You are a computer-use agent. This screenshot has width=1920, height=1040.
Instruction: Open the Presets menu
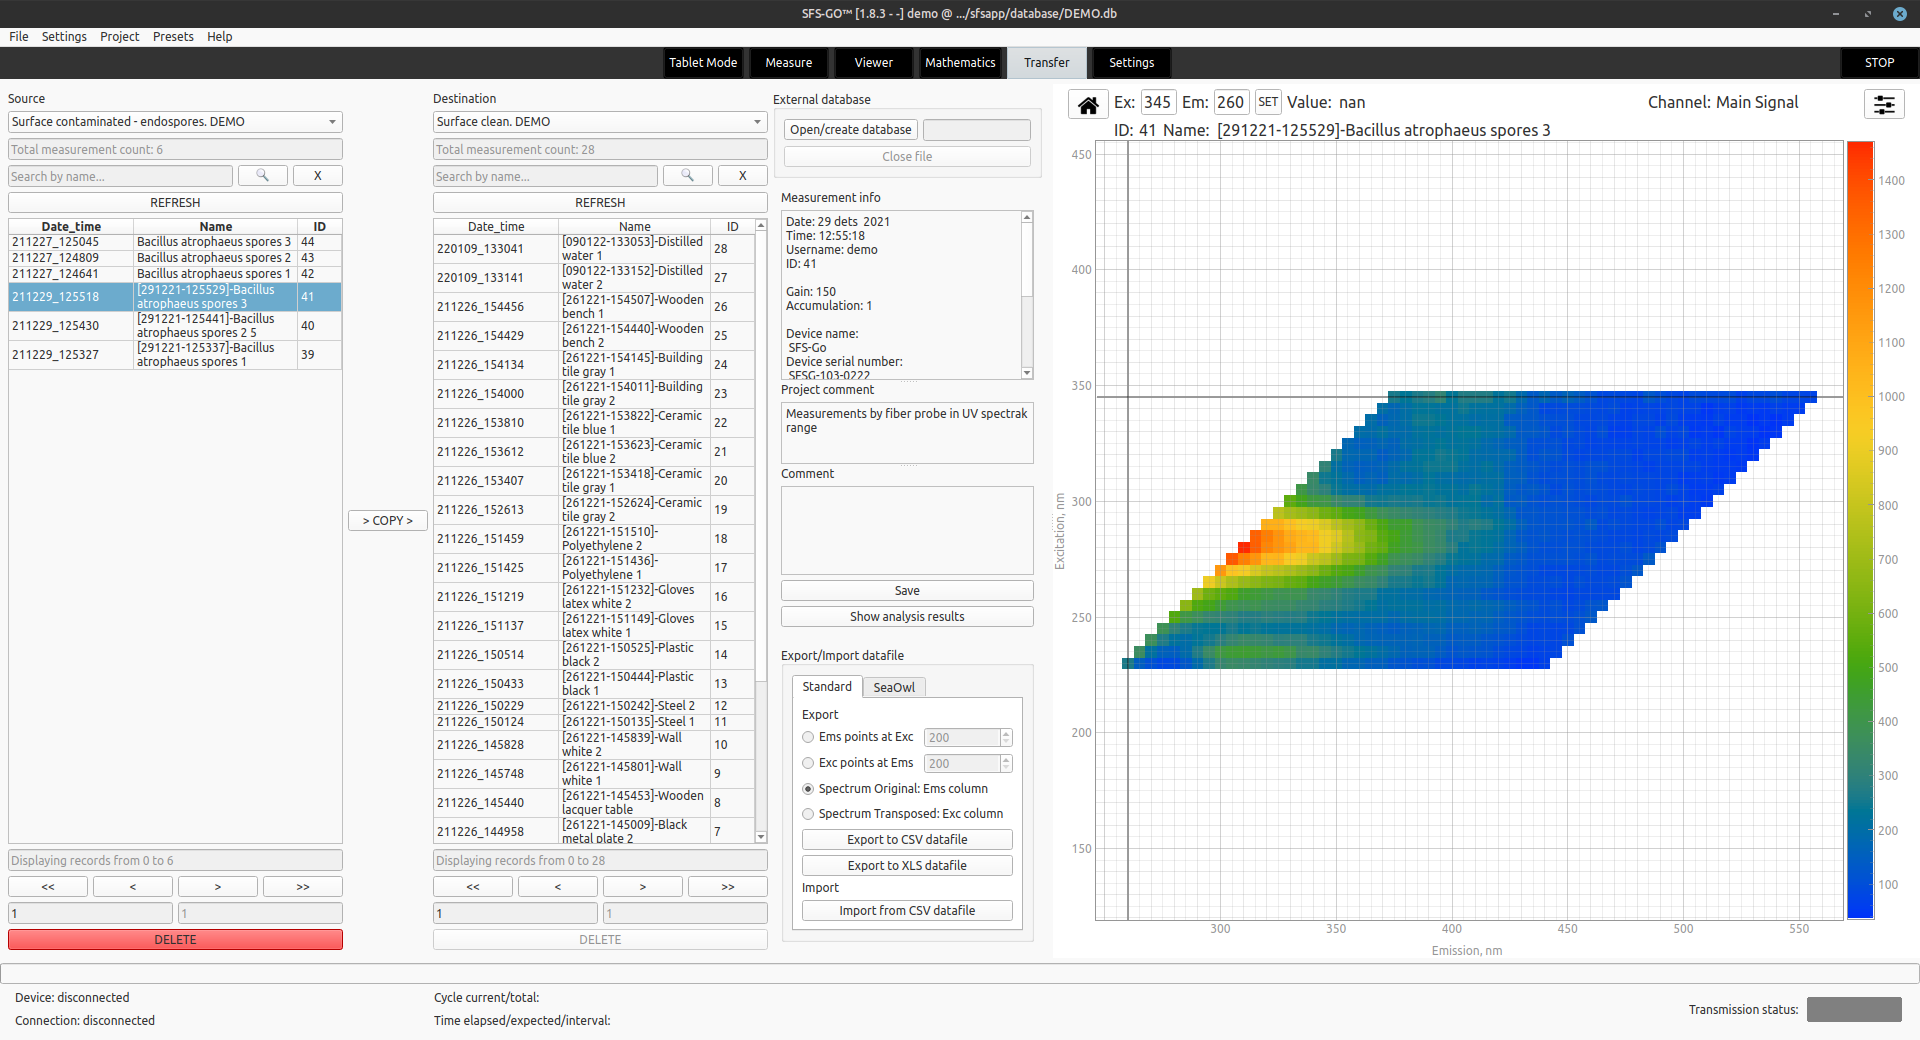[173, 36]
